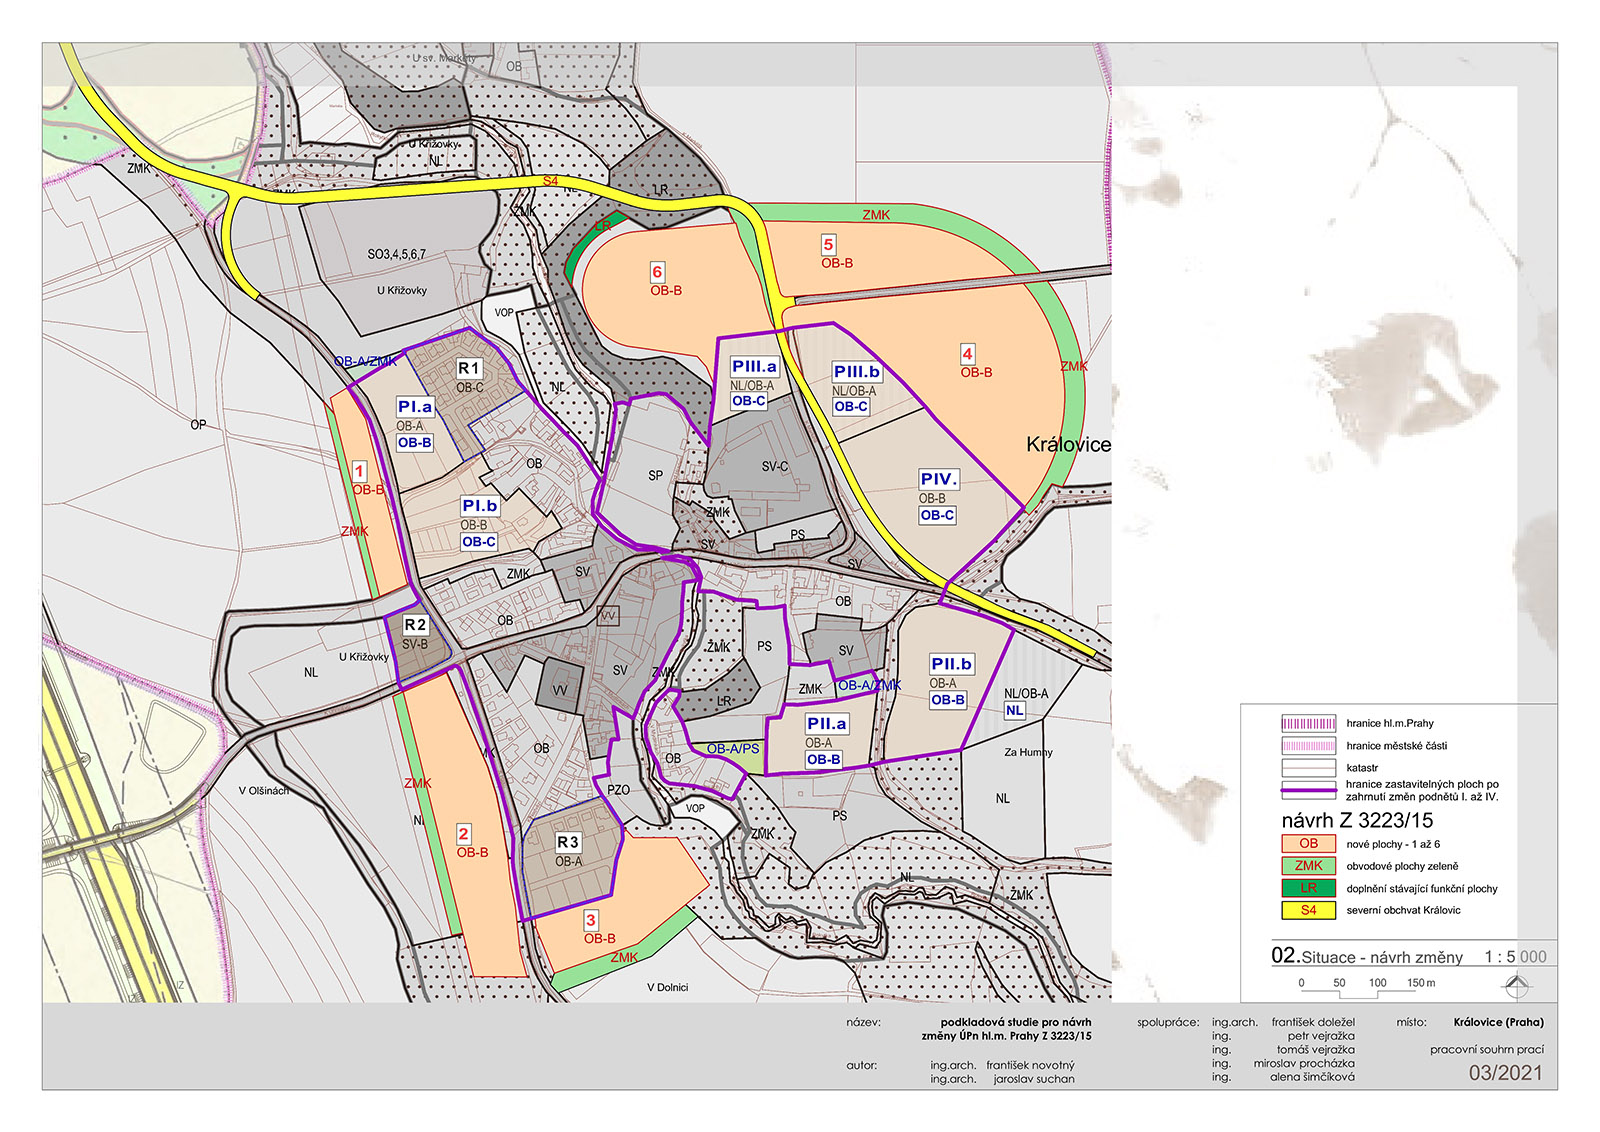Click the doplnění stávající funkční plochy entry
Viewport: 1600px width, 1132px height.
(x=1422, y=888)
